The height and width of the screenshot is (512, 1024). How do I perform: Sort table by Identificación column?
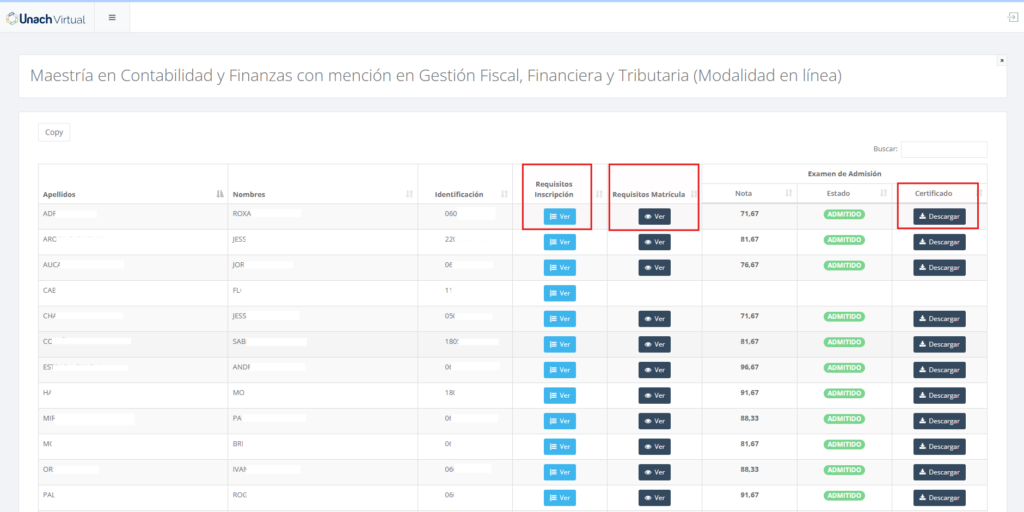point(464,194)
